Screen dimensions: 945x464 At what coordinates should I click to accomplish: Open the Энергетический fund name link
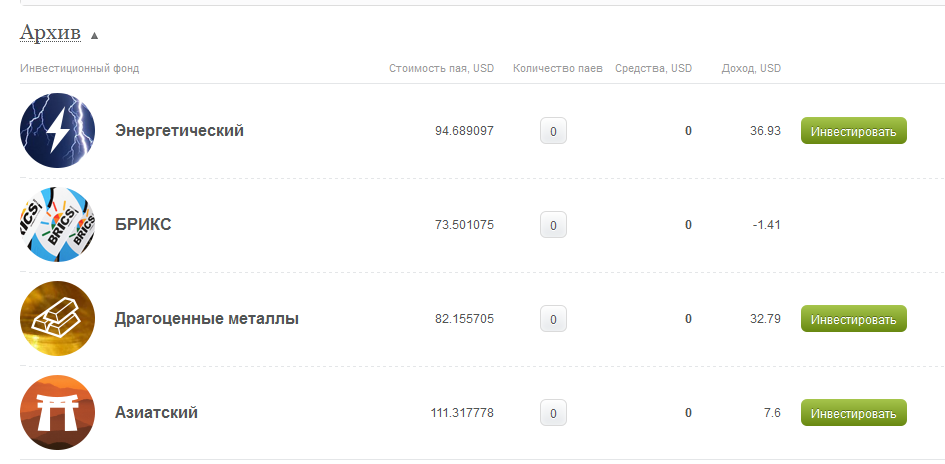click(x=180, y=131)
